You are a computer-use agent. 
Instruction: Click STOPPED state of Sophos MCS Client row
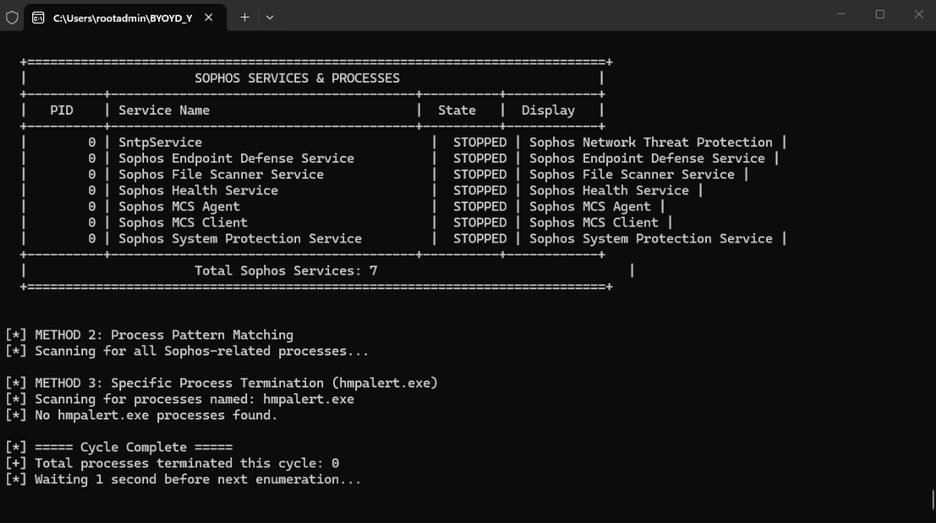[x=480, y=223]
